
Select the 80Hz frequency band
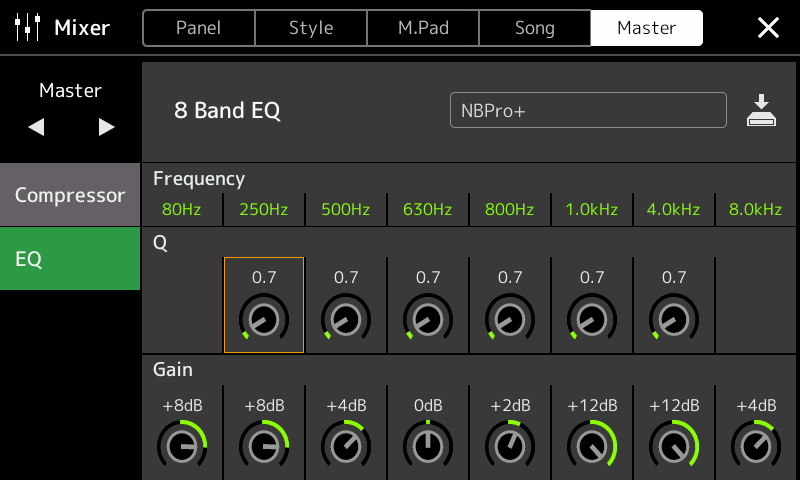point(182,209)
